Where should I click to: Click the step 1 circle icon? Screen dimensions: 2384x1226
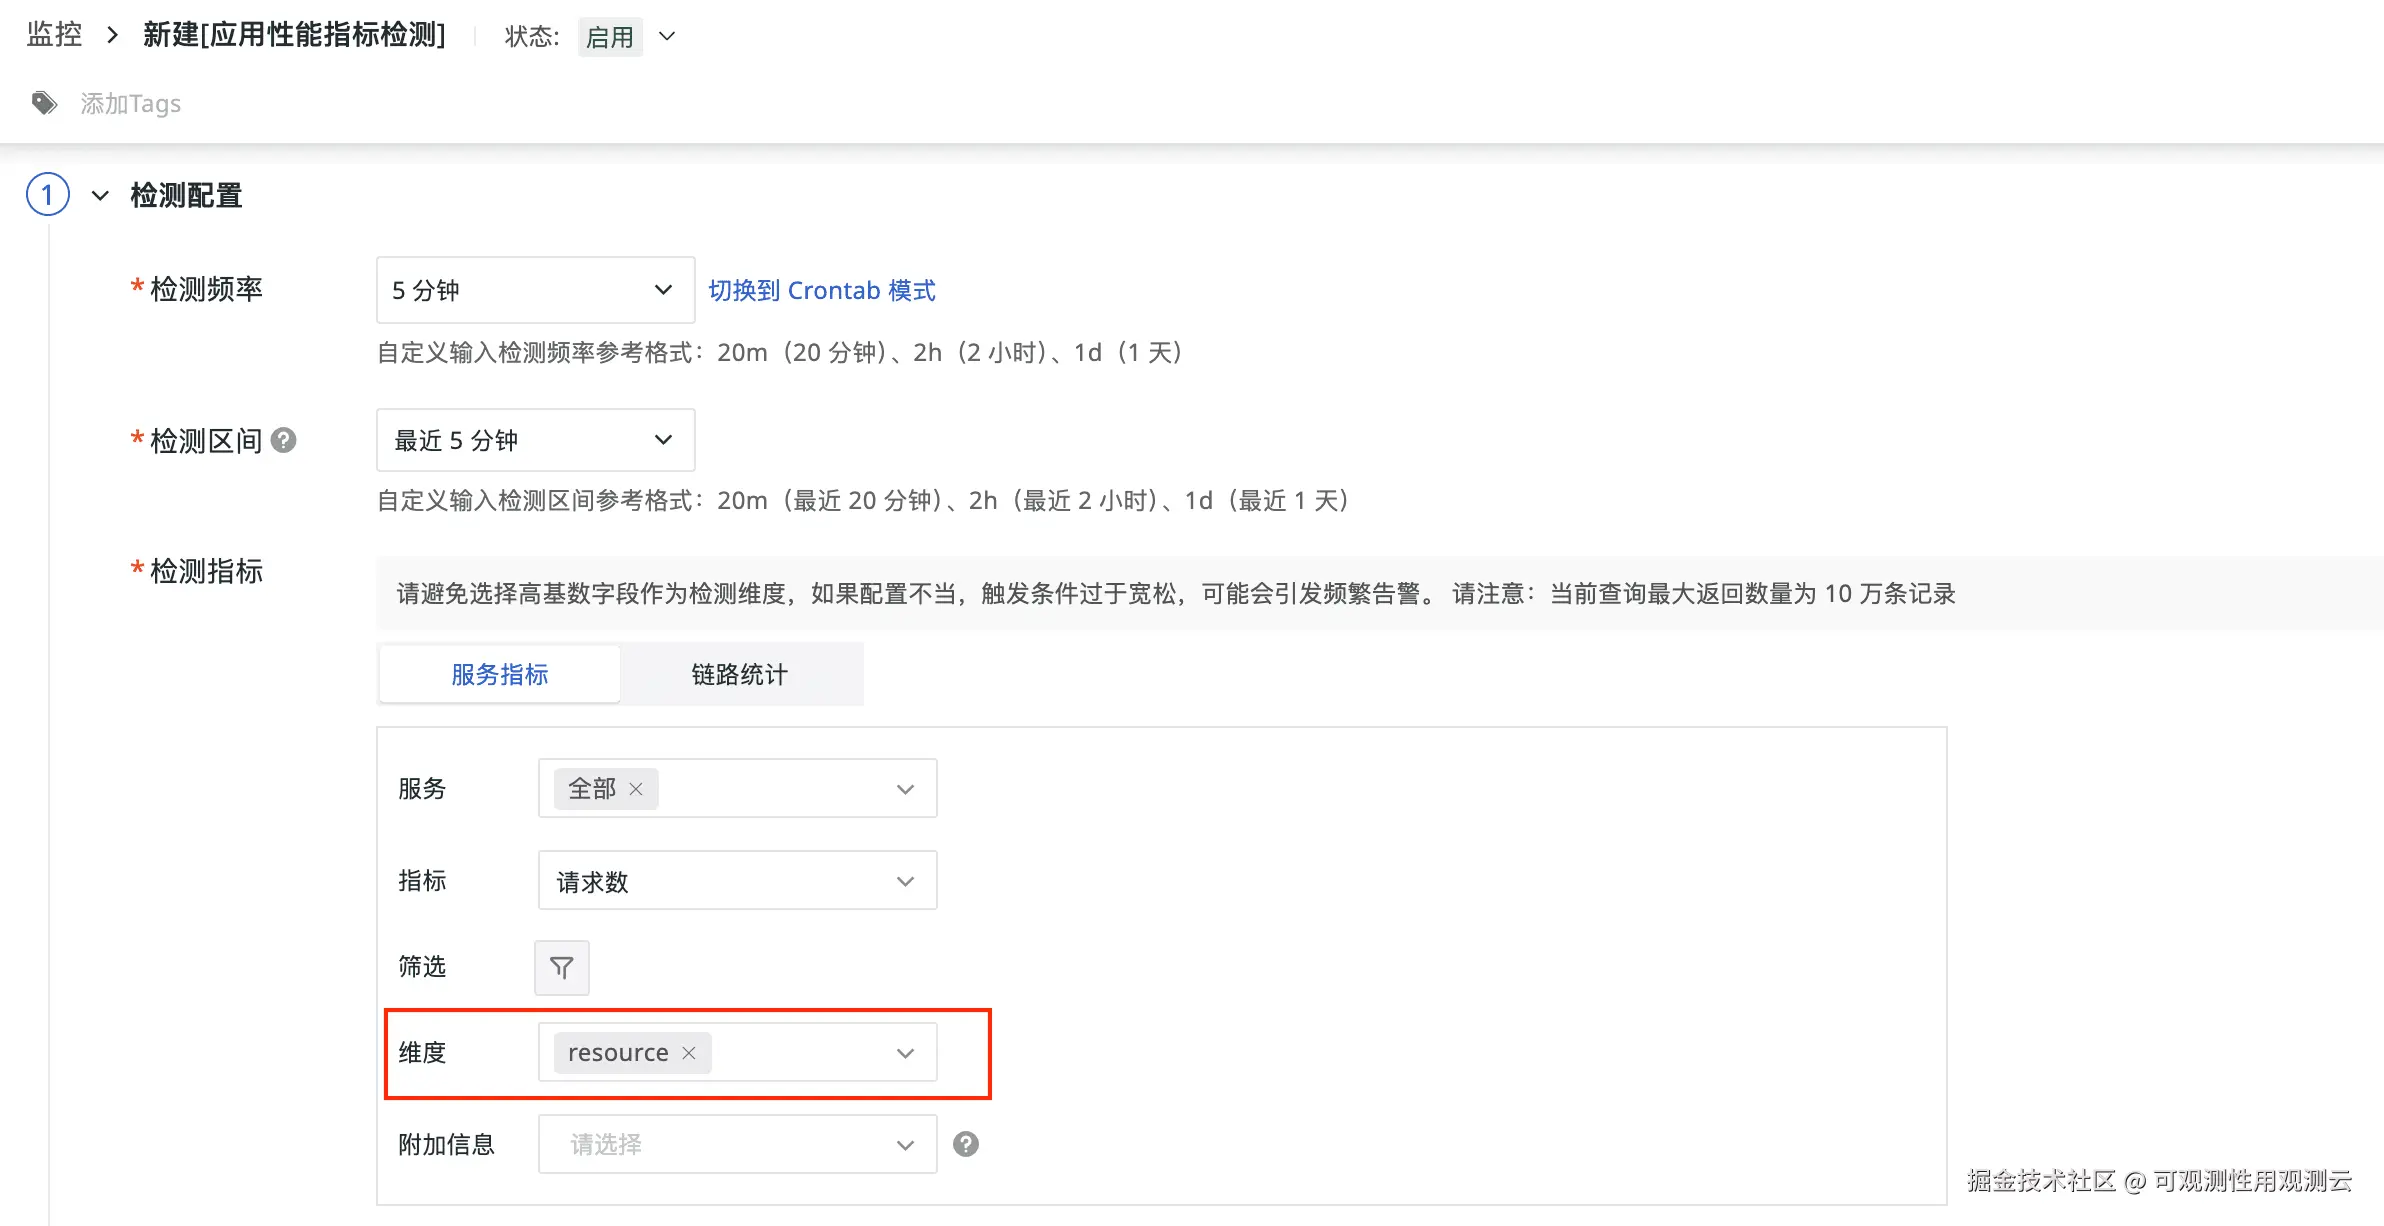(x=48, y=195)
